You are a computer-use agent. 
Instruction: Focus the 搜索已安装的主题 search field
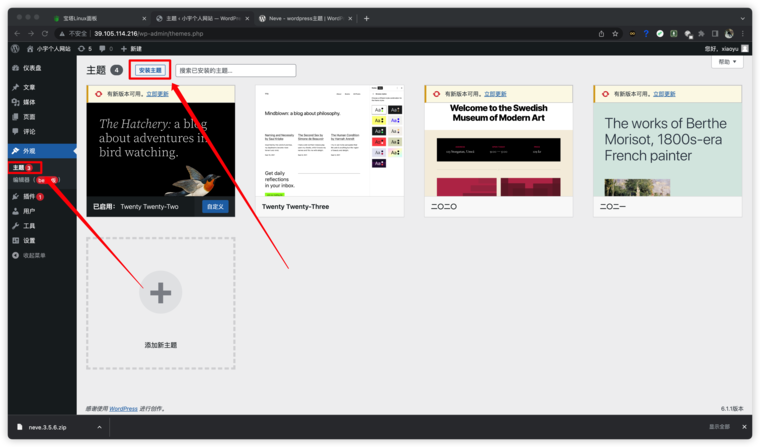point(236,70)
